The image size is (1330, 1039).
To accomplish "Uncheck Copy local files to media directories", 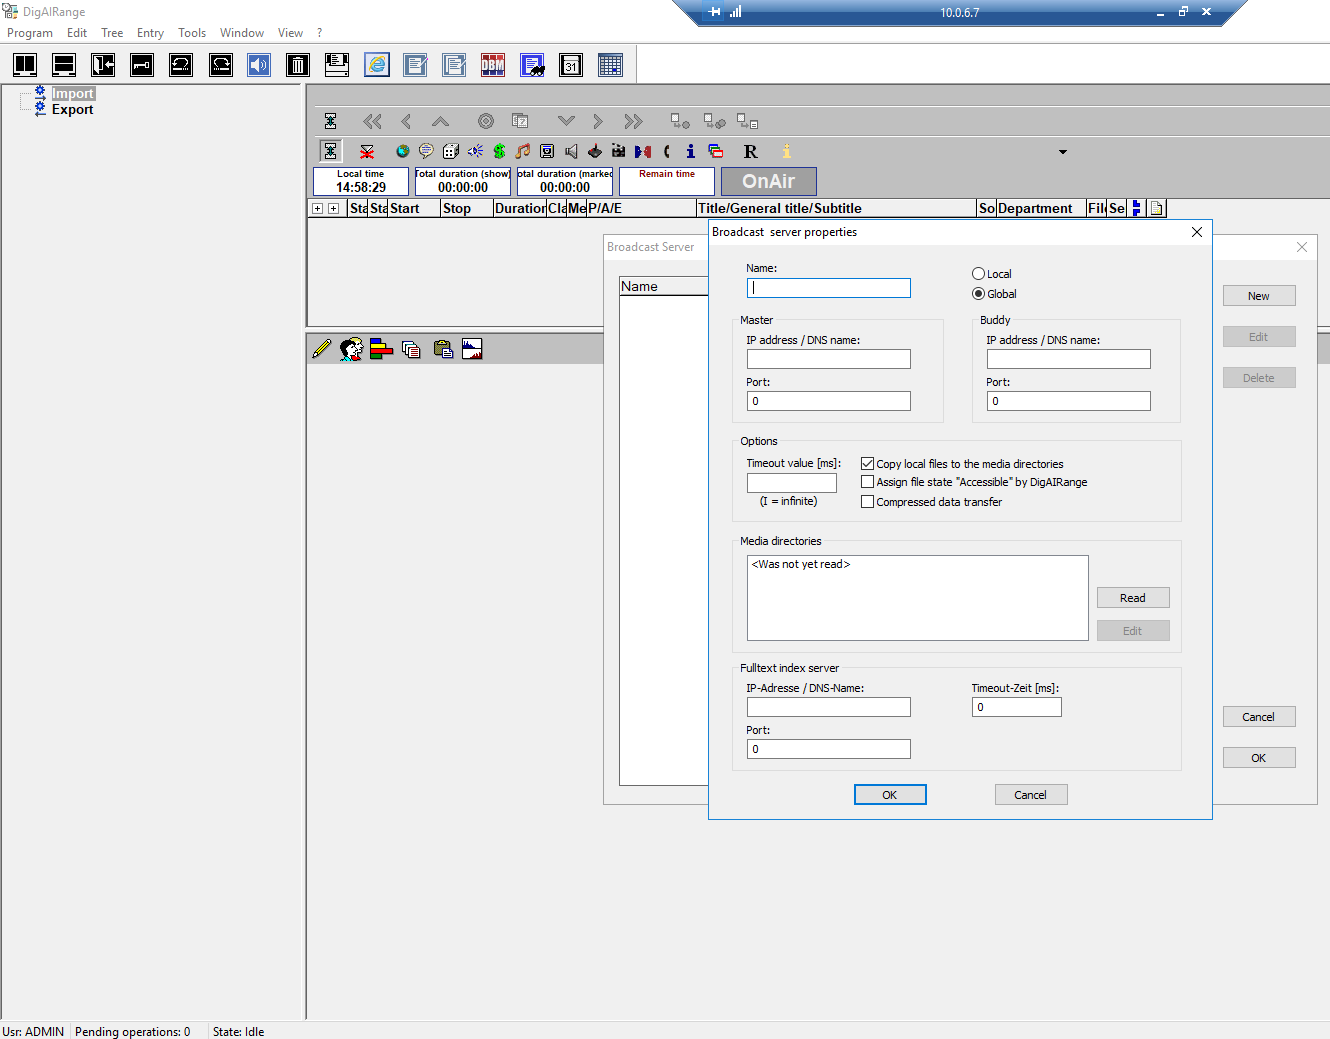I will (867, 464).
